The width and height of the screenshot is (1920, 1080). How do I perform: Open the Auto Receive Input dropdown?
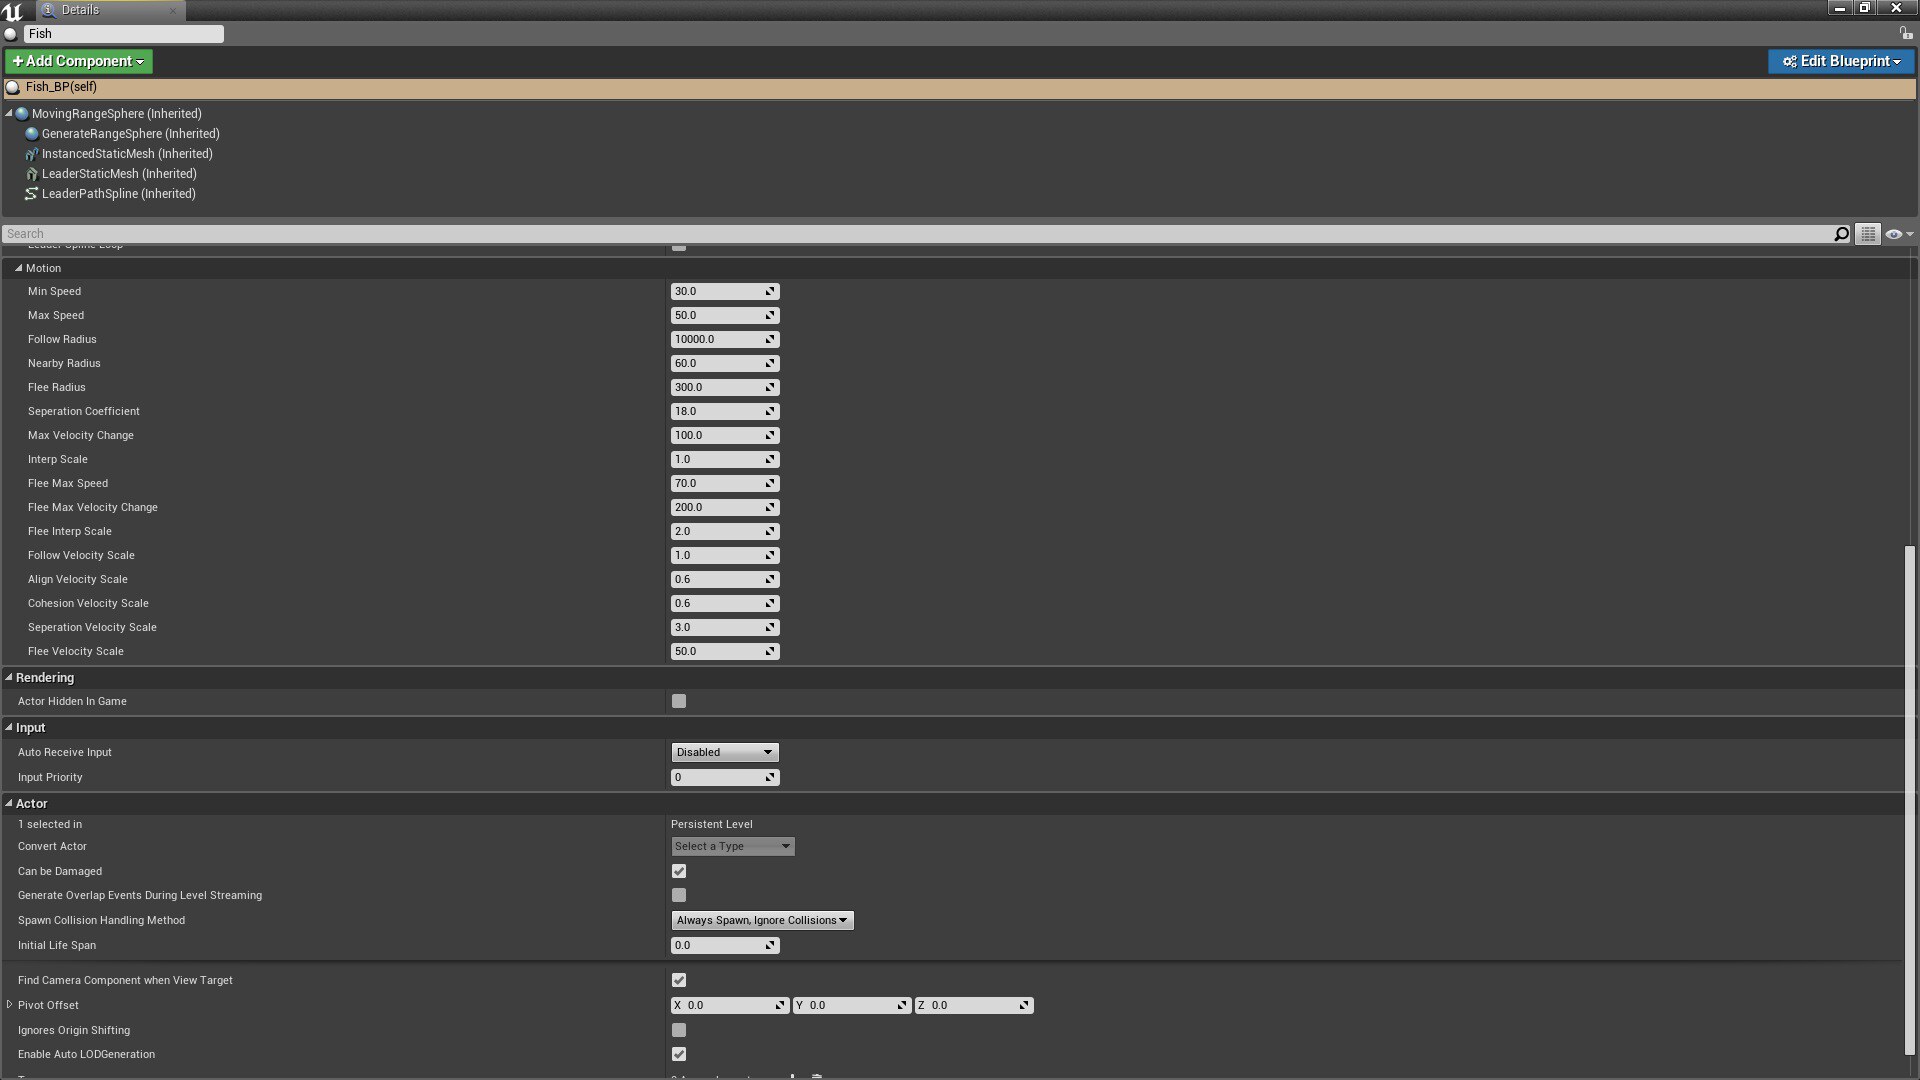tap(724, 752)
